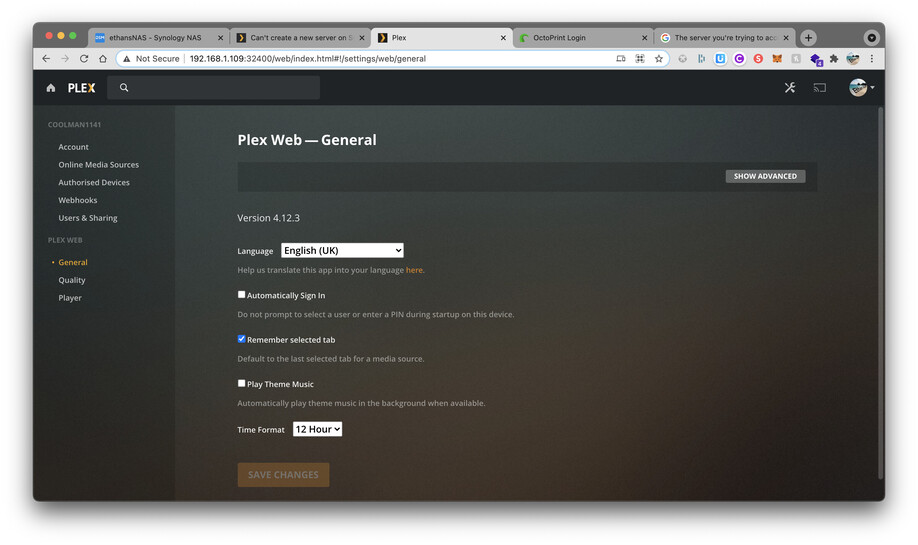The image size is (918, 545).
Task: Open the Chrome three-dot menu
Action: 872,59
